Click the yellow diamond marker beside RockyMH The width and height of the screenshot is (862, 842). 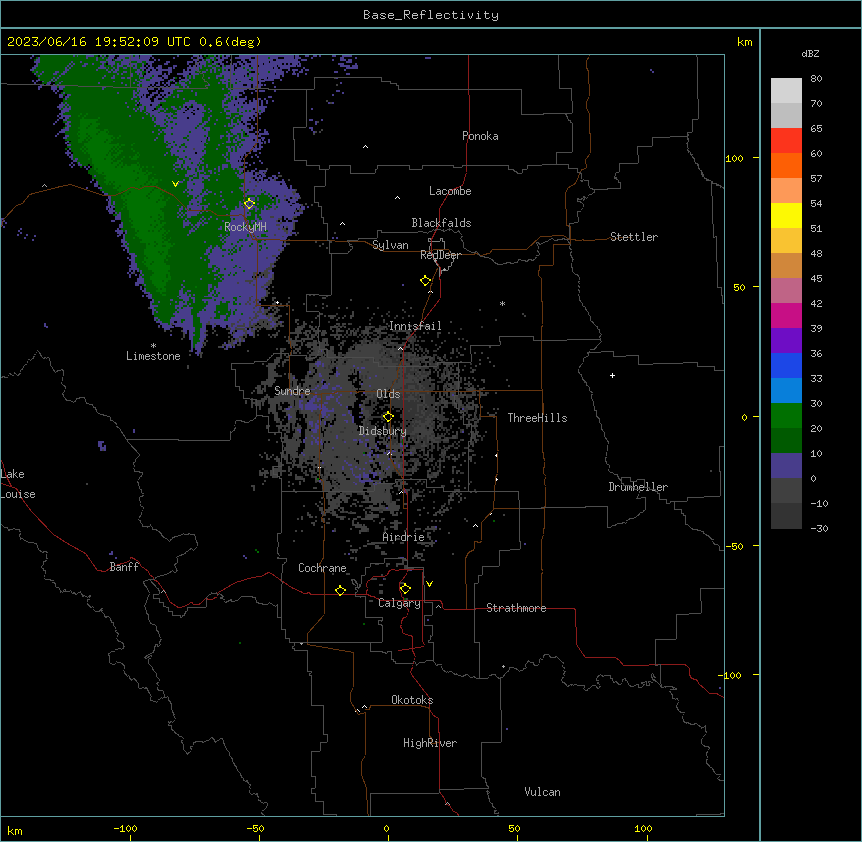tap(250, 204)
